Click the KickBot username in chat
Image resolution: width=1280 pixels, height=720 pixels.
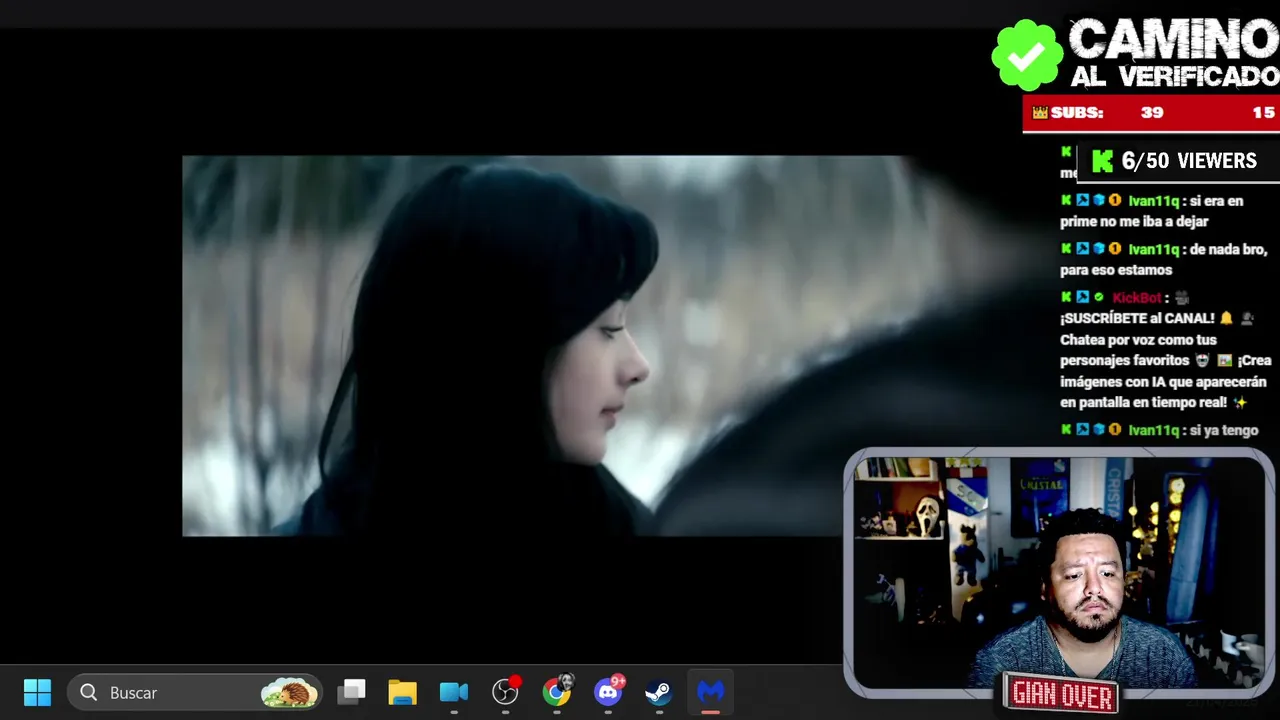(1137, 297)
